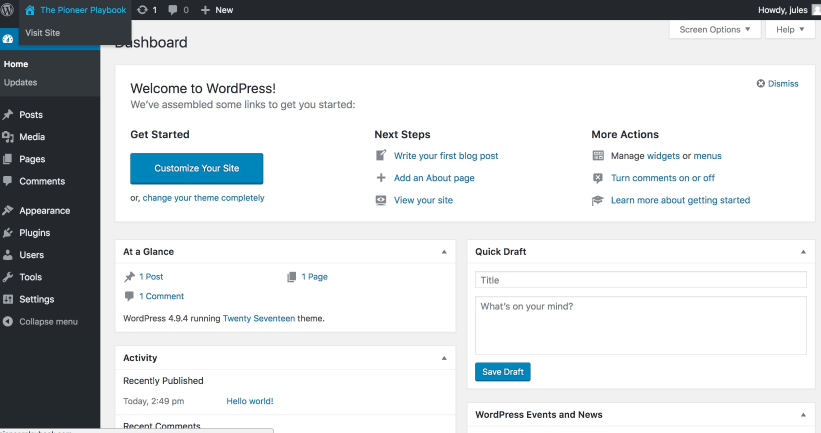Open the change your theme completely link
Image resolution: width=821 pixels, height=433 pixels.
click(203, 198)
